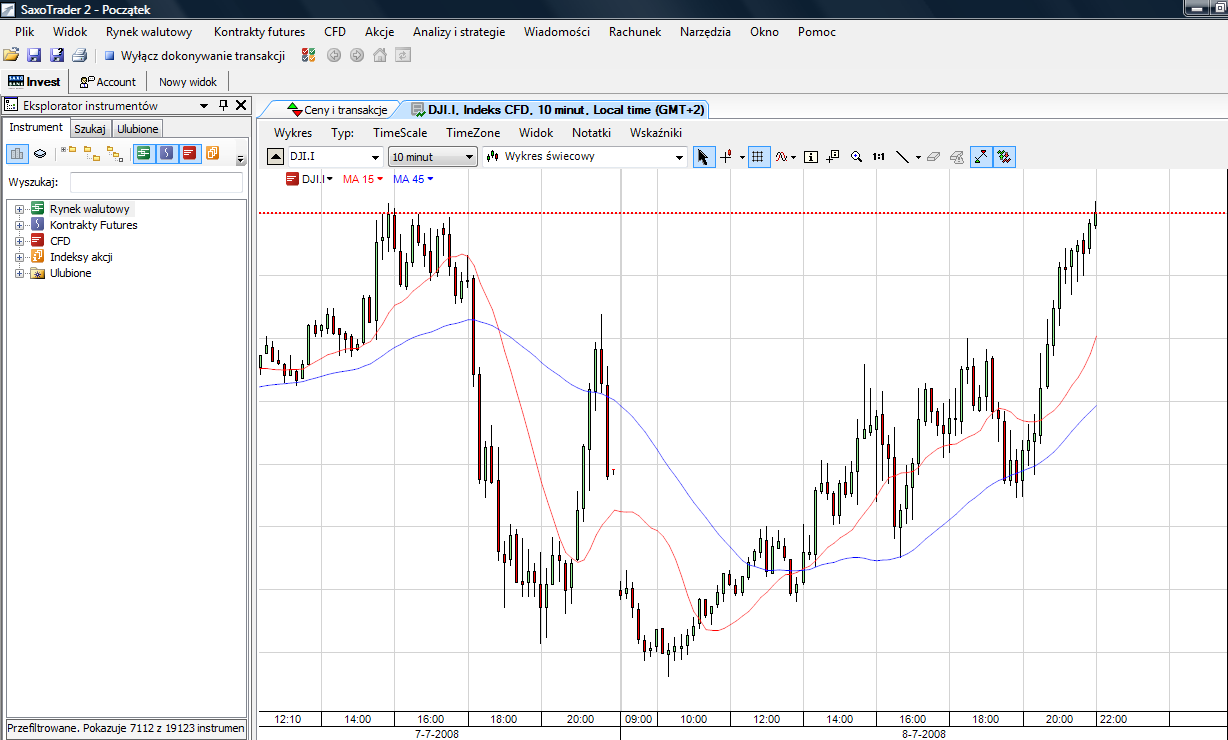Open the Wykres świecowy chart type dropdown
The image size is (1228, 740).
pos(584,157)
